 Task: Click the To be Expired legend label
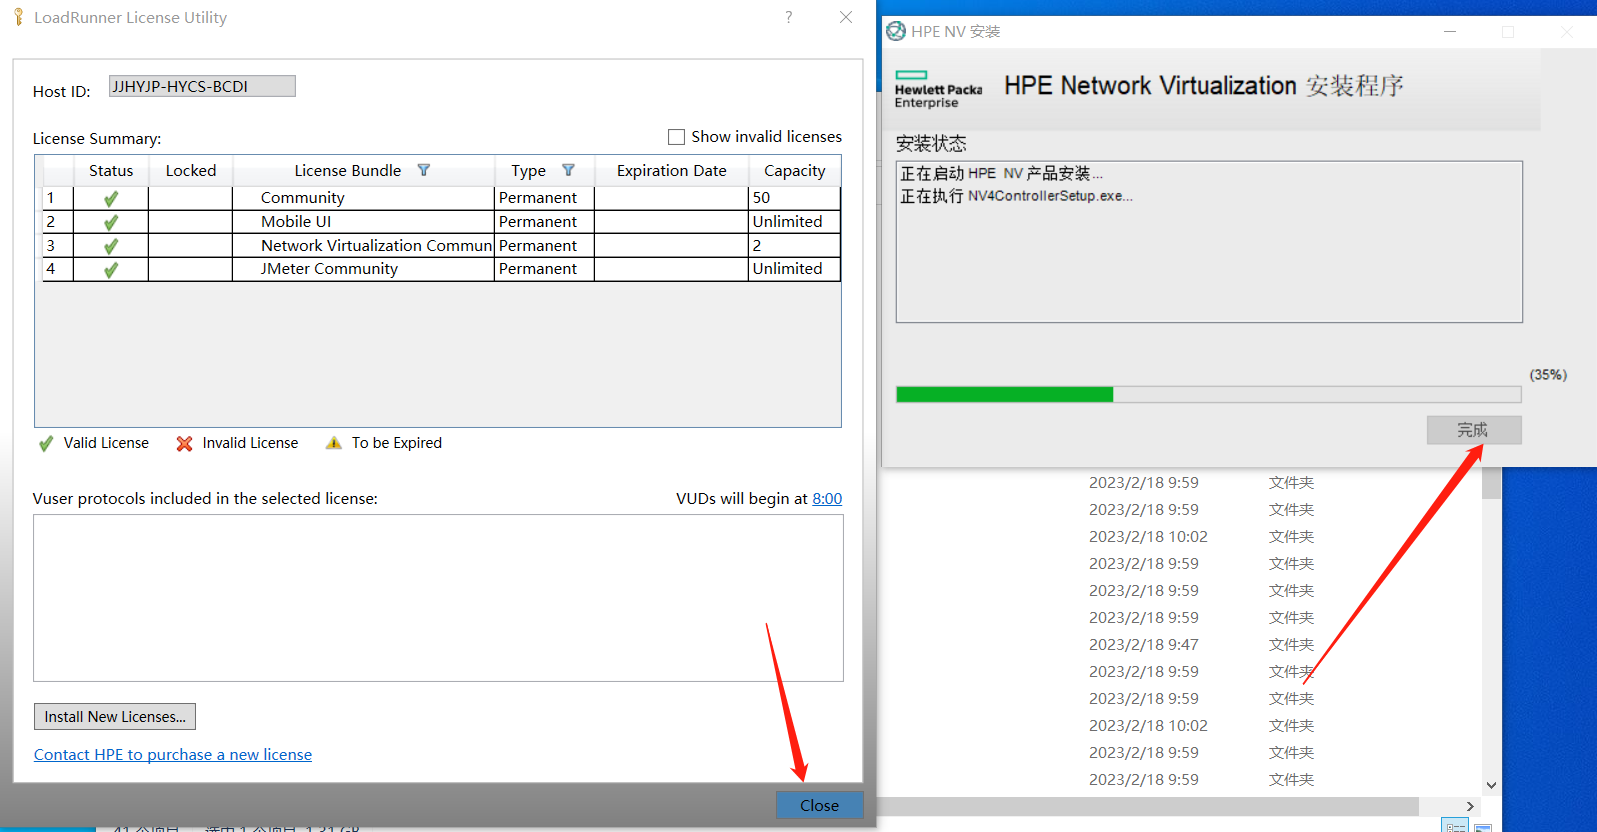click(x=397, y=443)
